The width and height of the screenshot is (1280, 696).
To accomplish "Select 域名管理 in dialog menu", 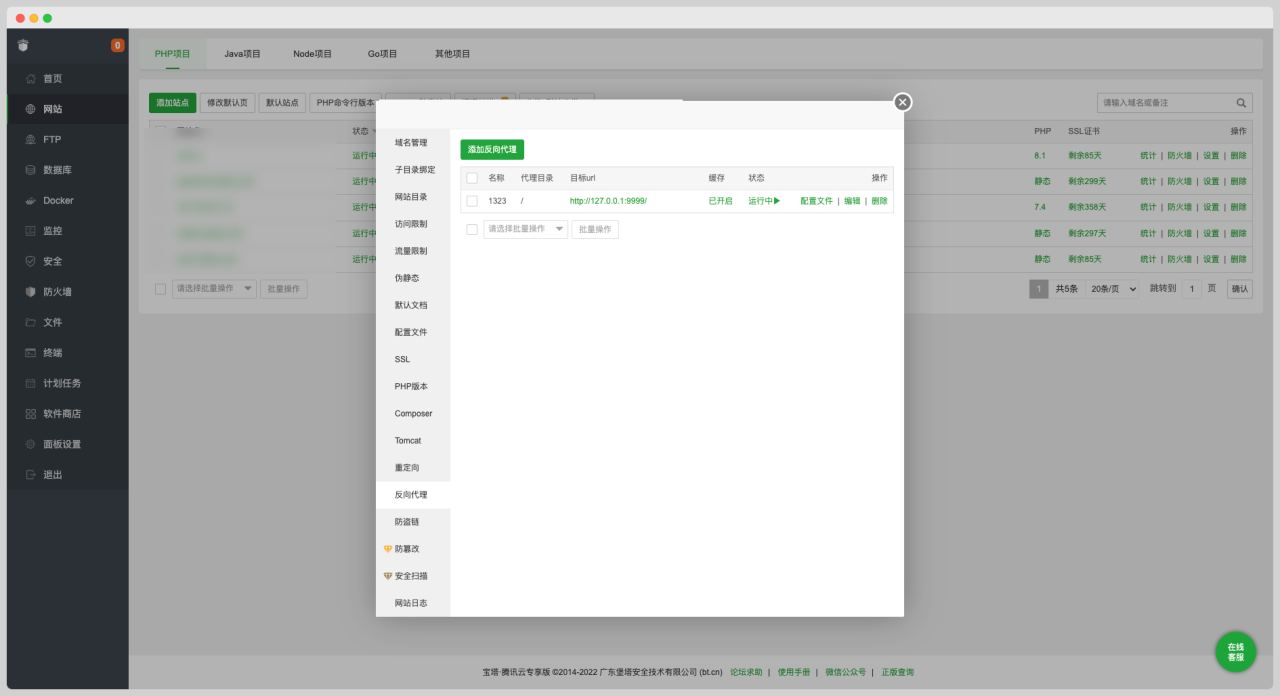I will (x=411, y=143).
